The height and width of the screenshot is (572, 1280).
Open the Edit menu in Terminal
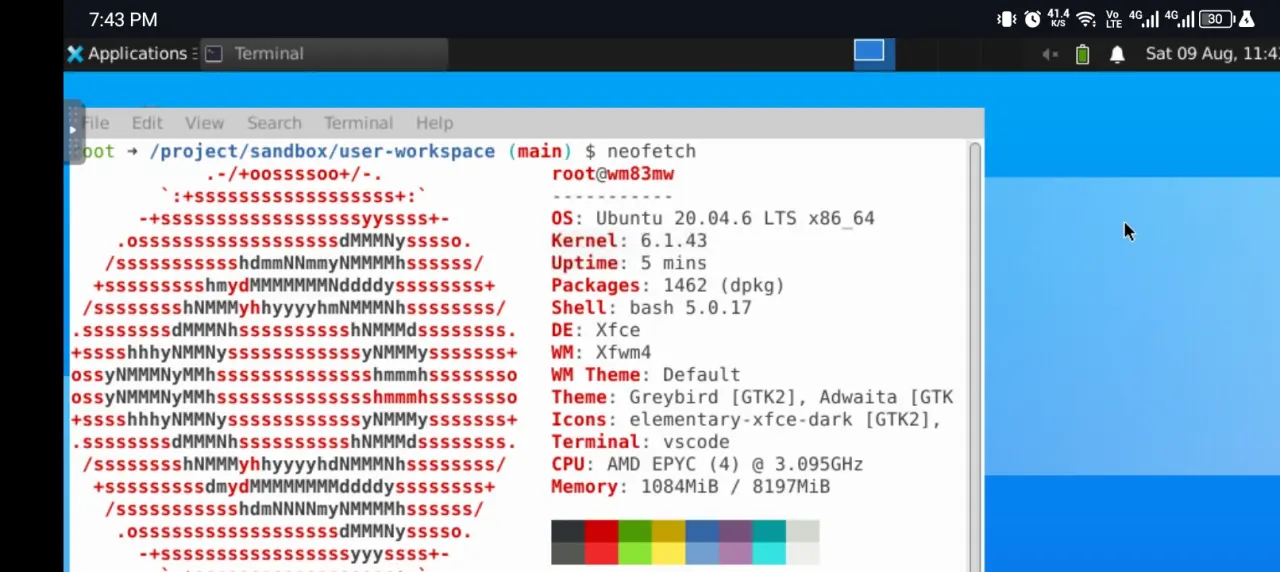[147, 123]
